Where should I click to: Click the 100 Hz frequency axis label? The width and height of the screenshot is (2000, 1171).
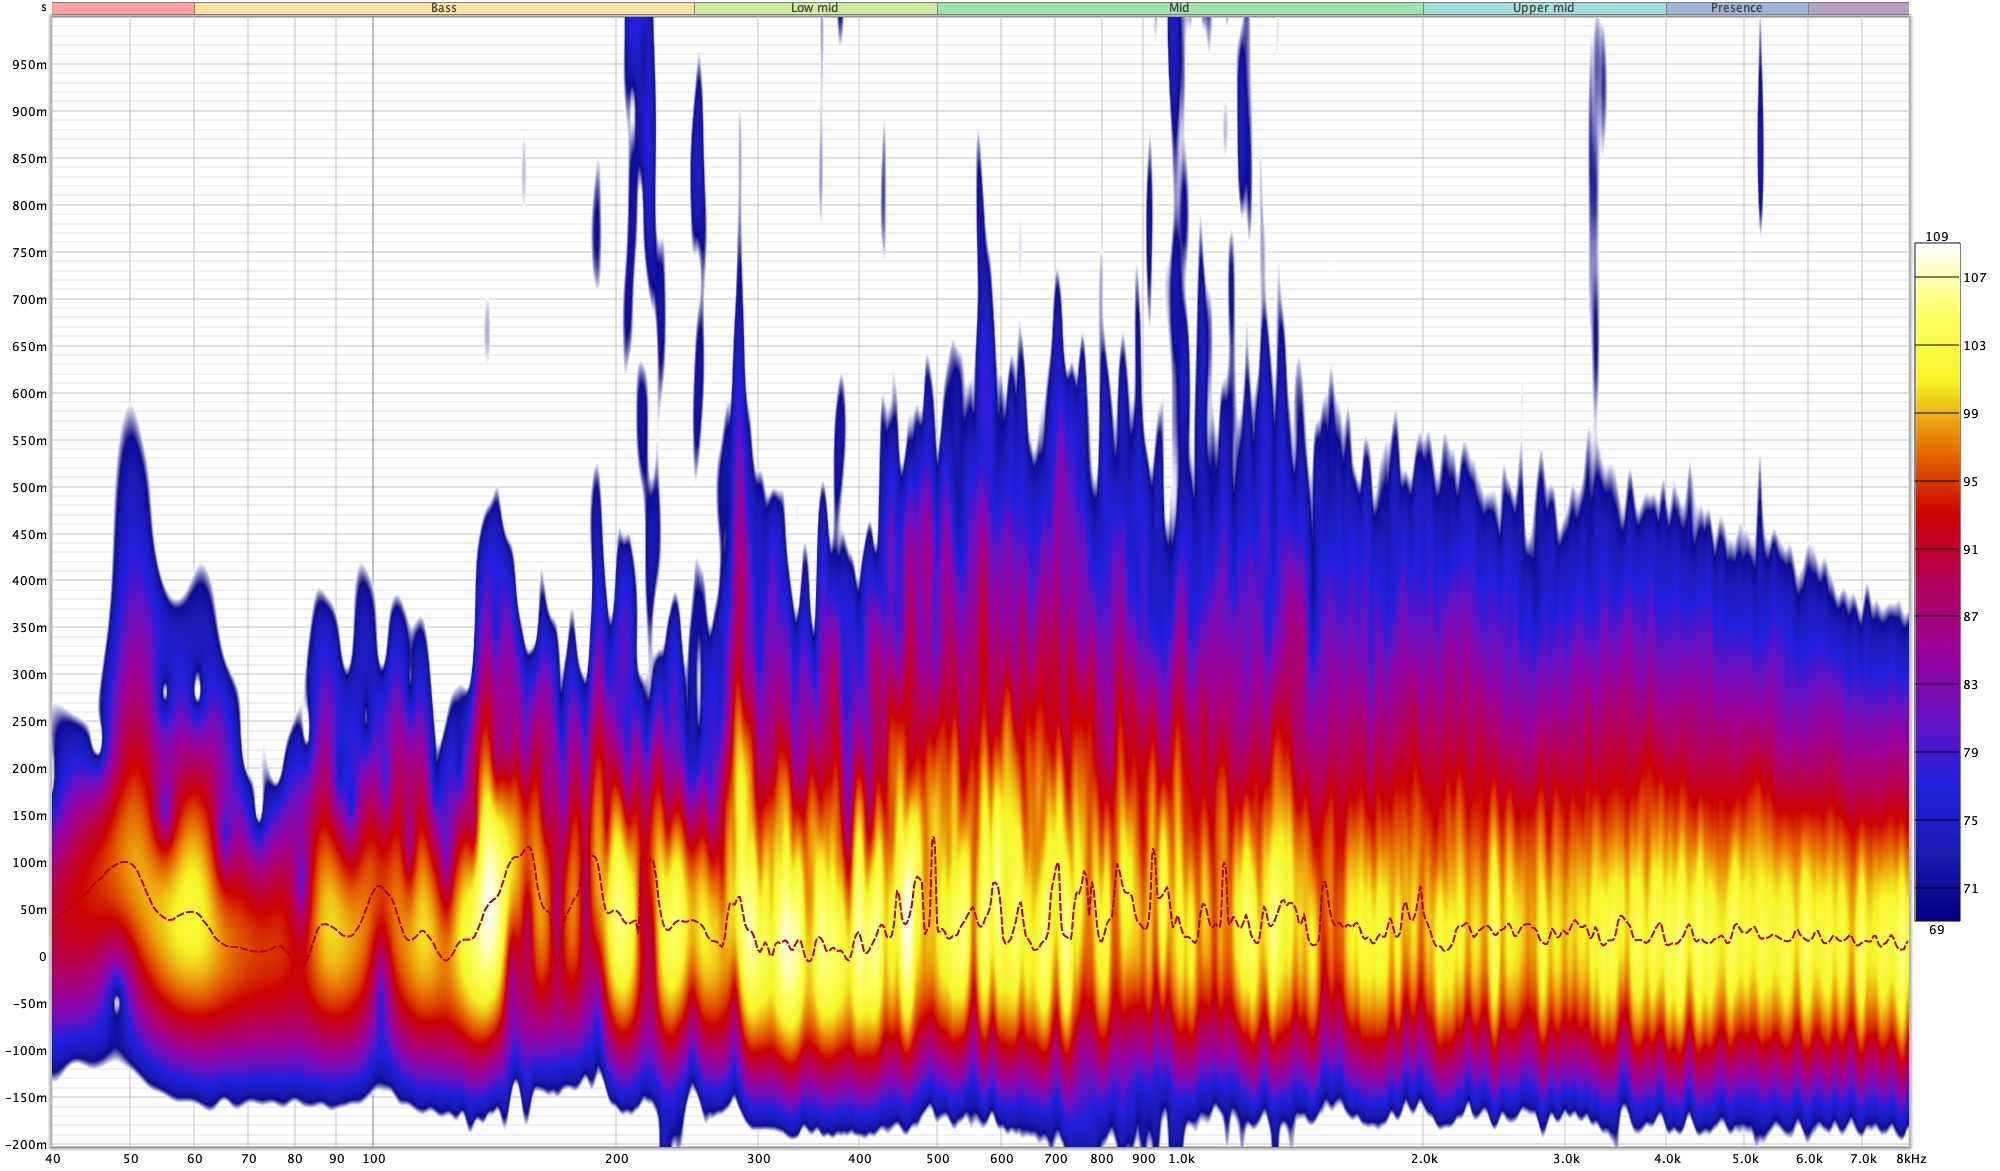click(373, 1159)
